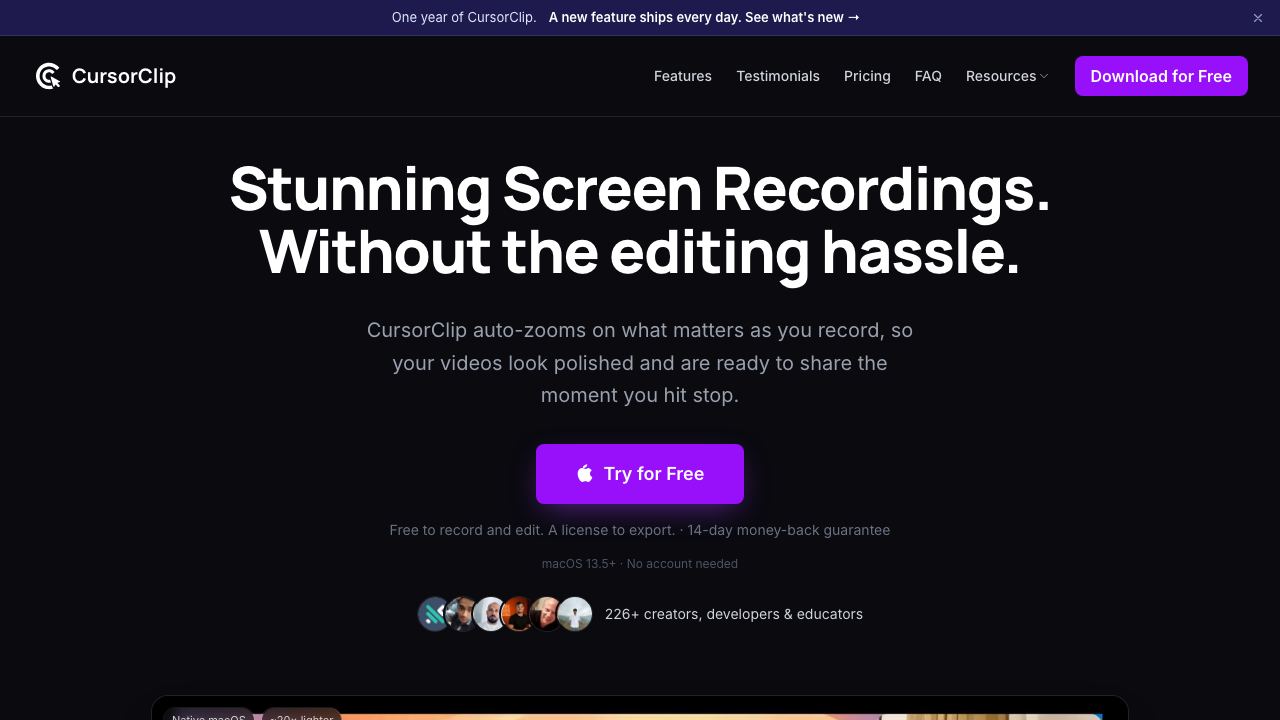
Task: Click the avatar with orange background
Action: (x=519, y=614)
